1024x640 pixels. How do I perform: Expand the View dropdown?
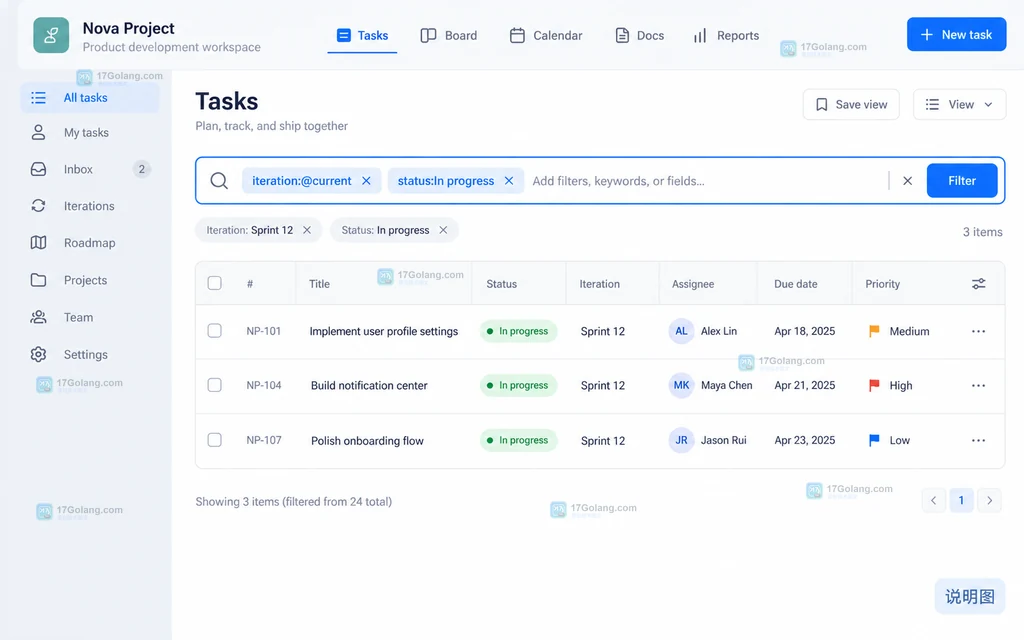[959, 104]
